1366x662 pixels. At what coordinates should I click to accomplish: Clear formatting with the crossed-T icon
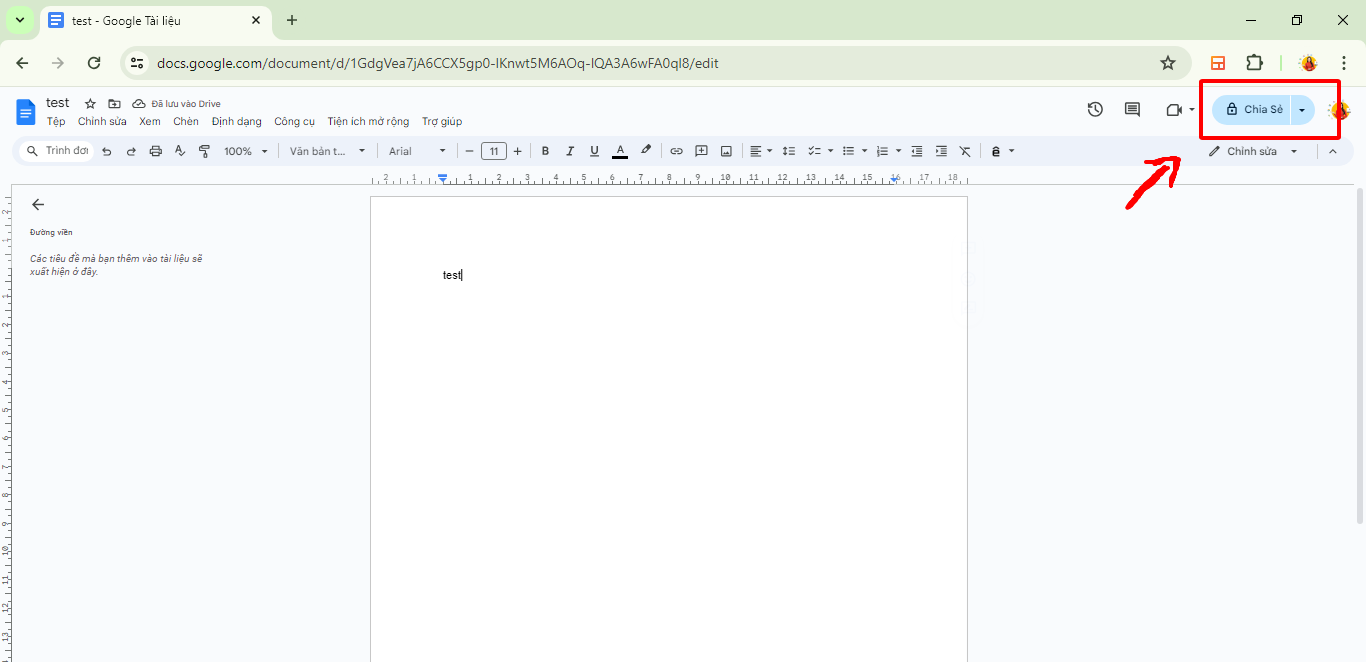coord(965,151)
